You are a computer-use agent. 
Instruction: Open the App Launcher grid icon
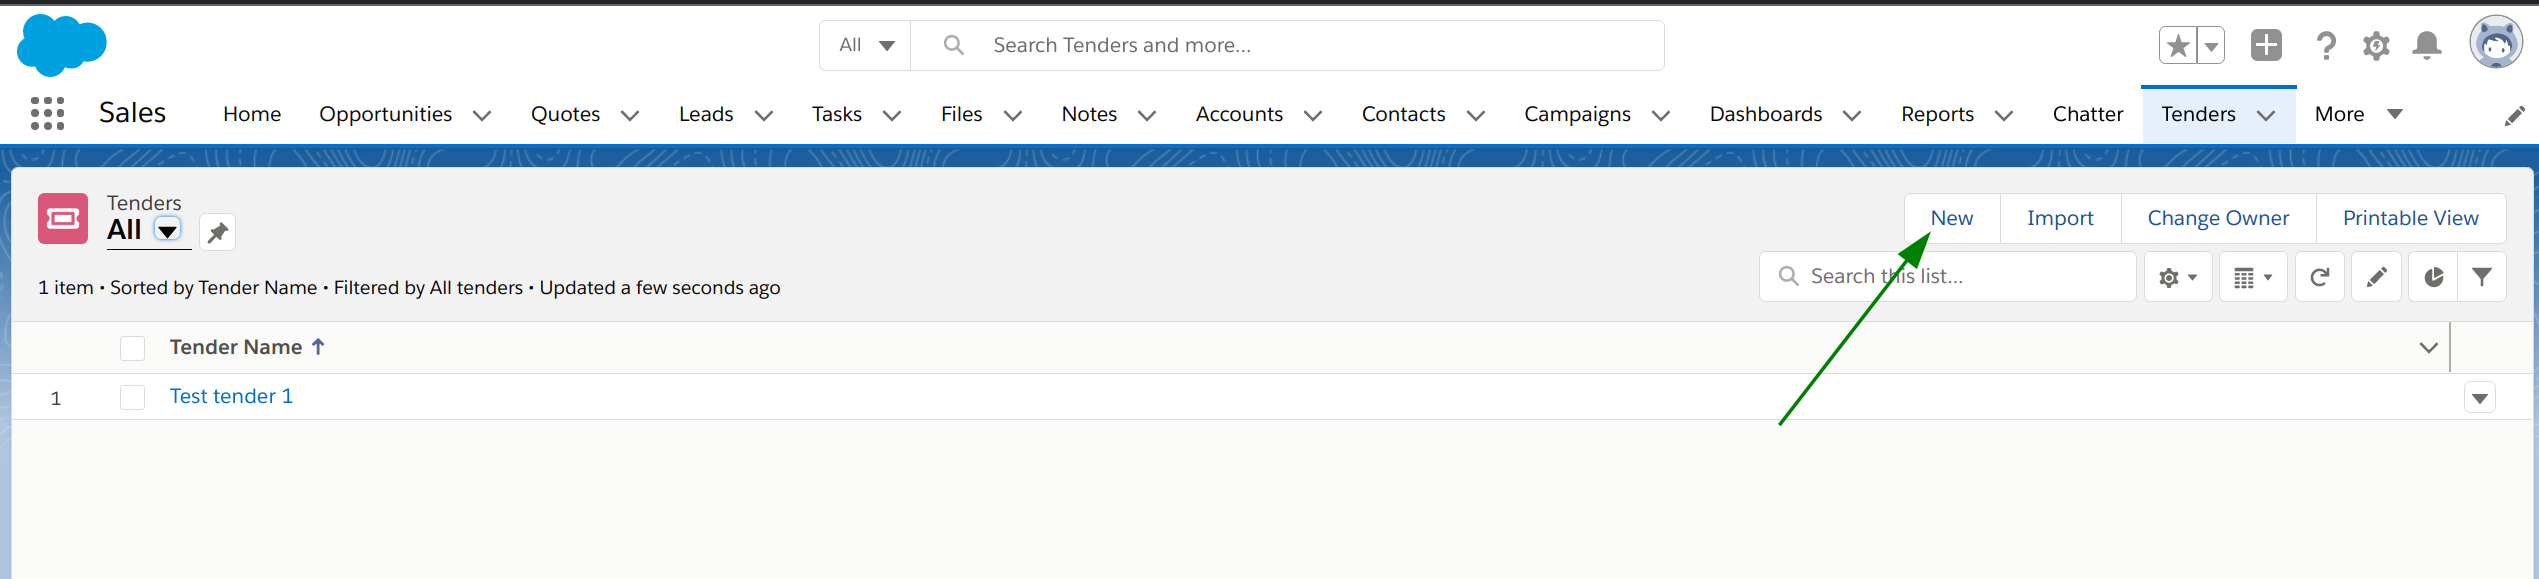point(46,113)
